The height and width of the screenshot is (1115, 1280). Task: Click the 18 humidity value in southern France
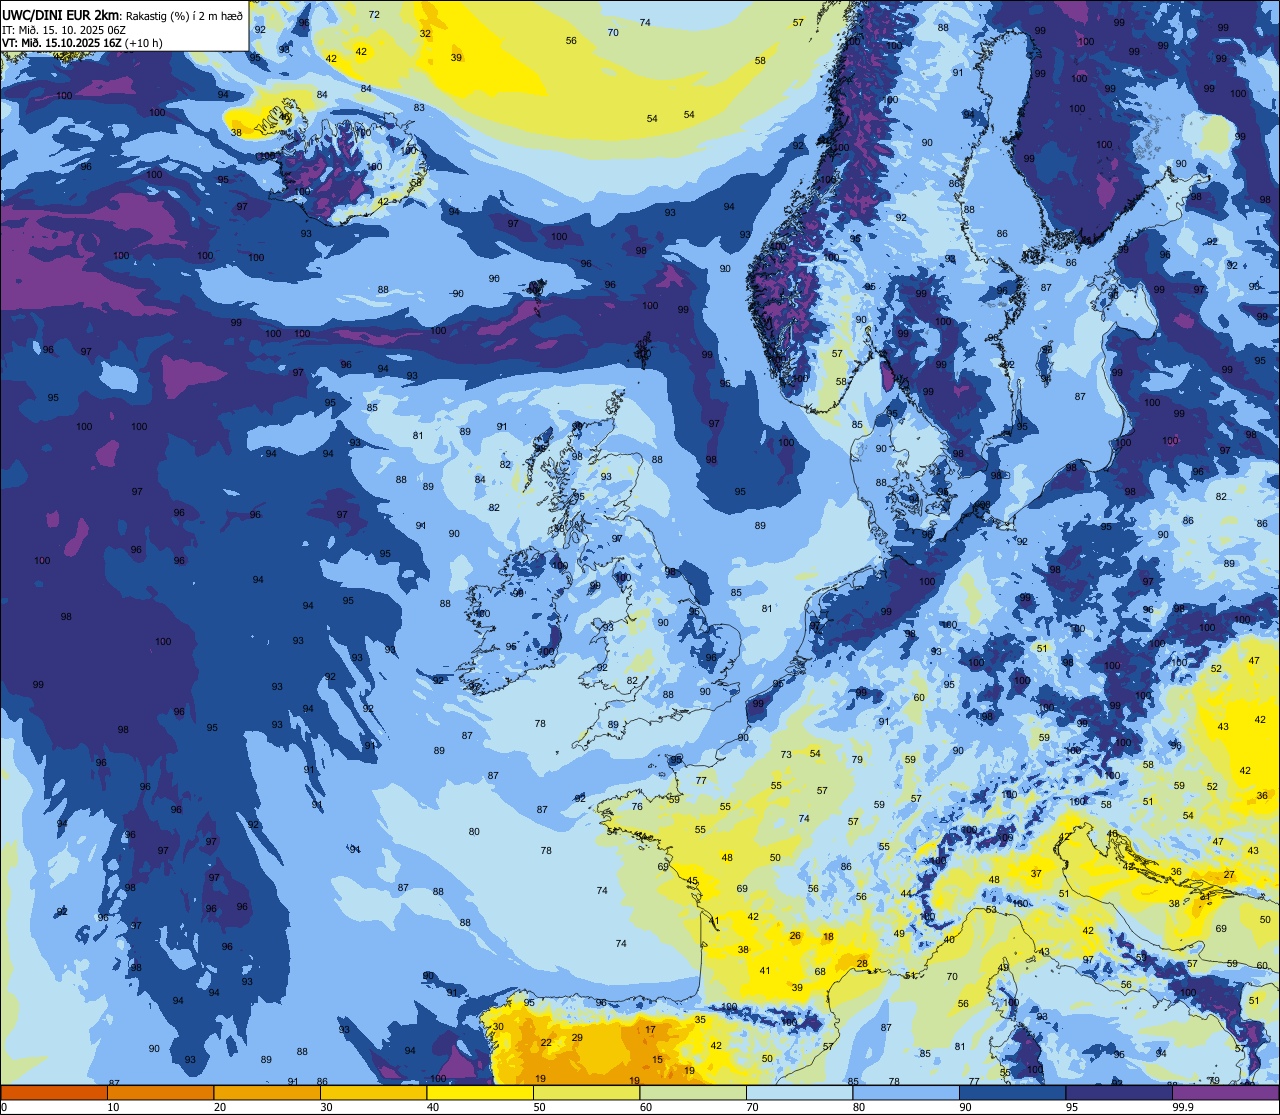tap(828, 936)
